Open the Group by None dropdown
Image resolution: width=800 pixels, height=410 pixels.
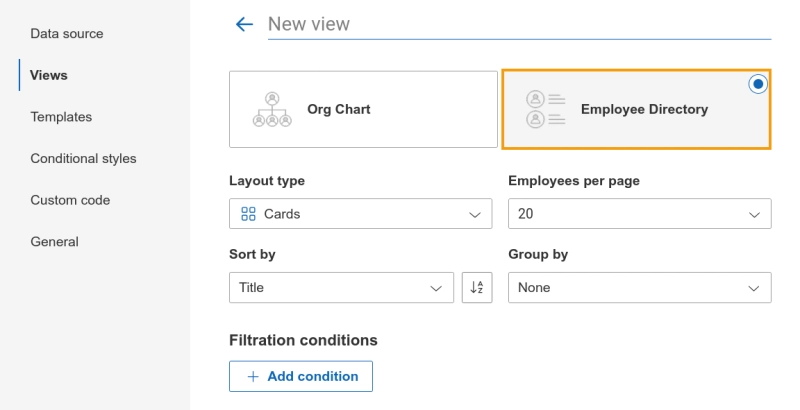pyautogui.click(x=640, y=288)
